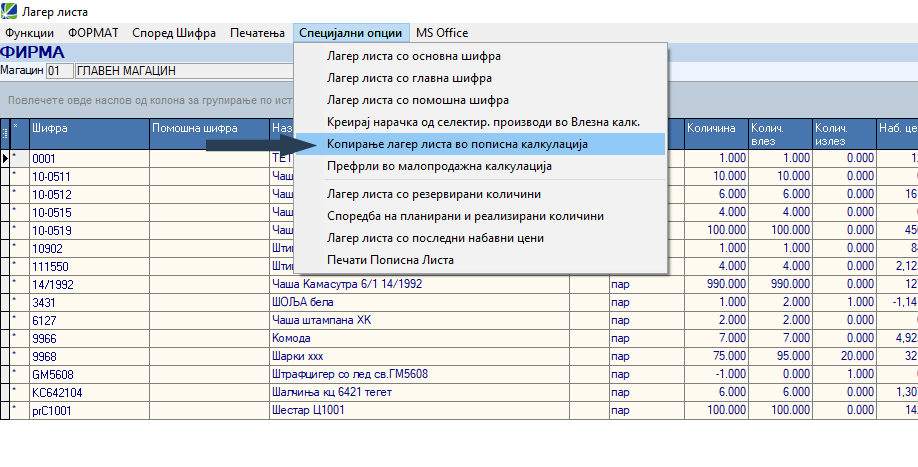
Task: Sort by the Колич. влез column header
Action: coord(781,134)
